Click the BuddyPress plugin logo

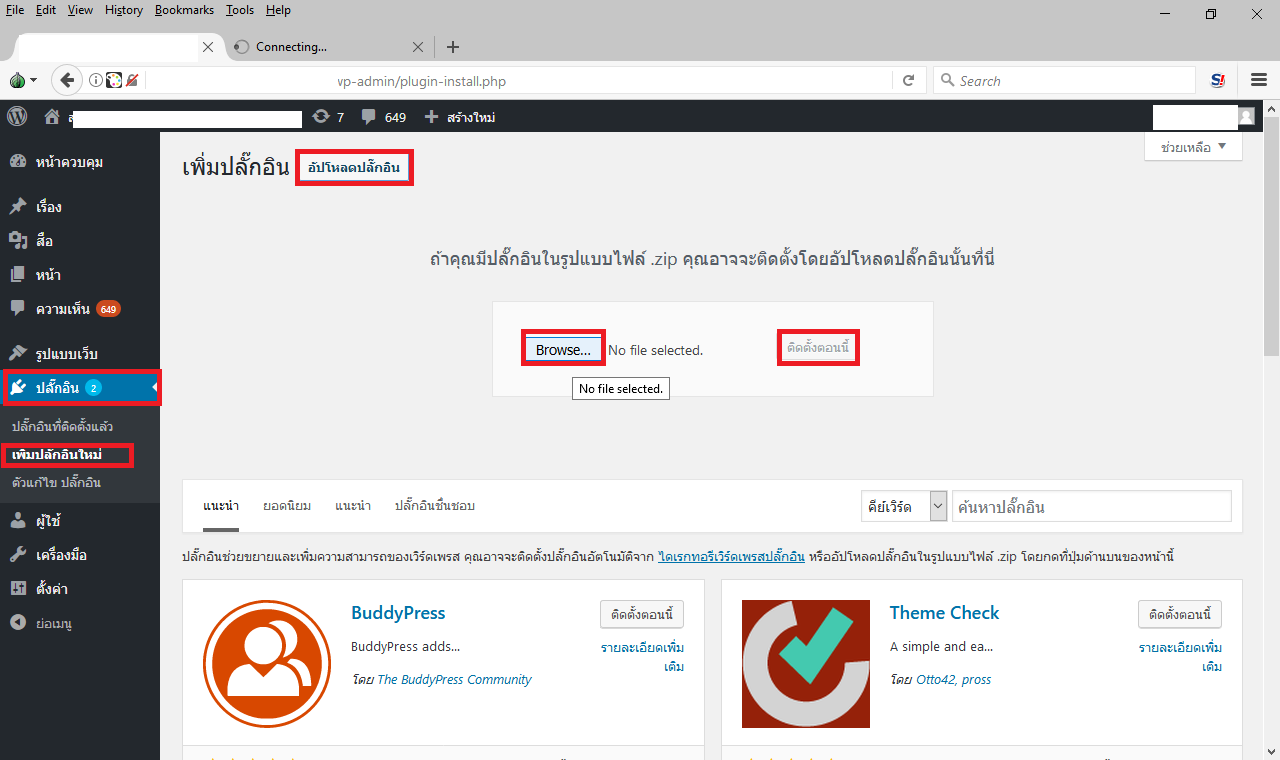point(267,664)
